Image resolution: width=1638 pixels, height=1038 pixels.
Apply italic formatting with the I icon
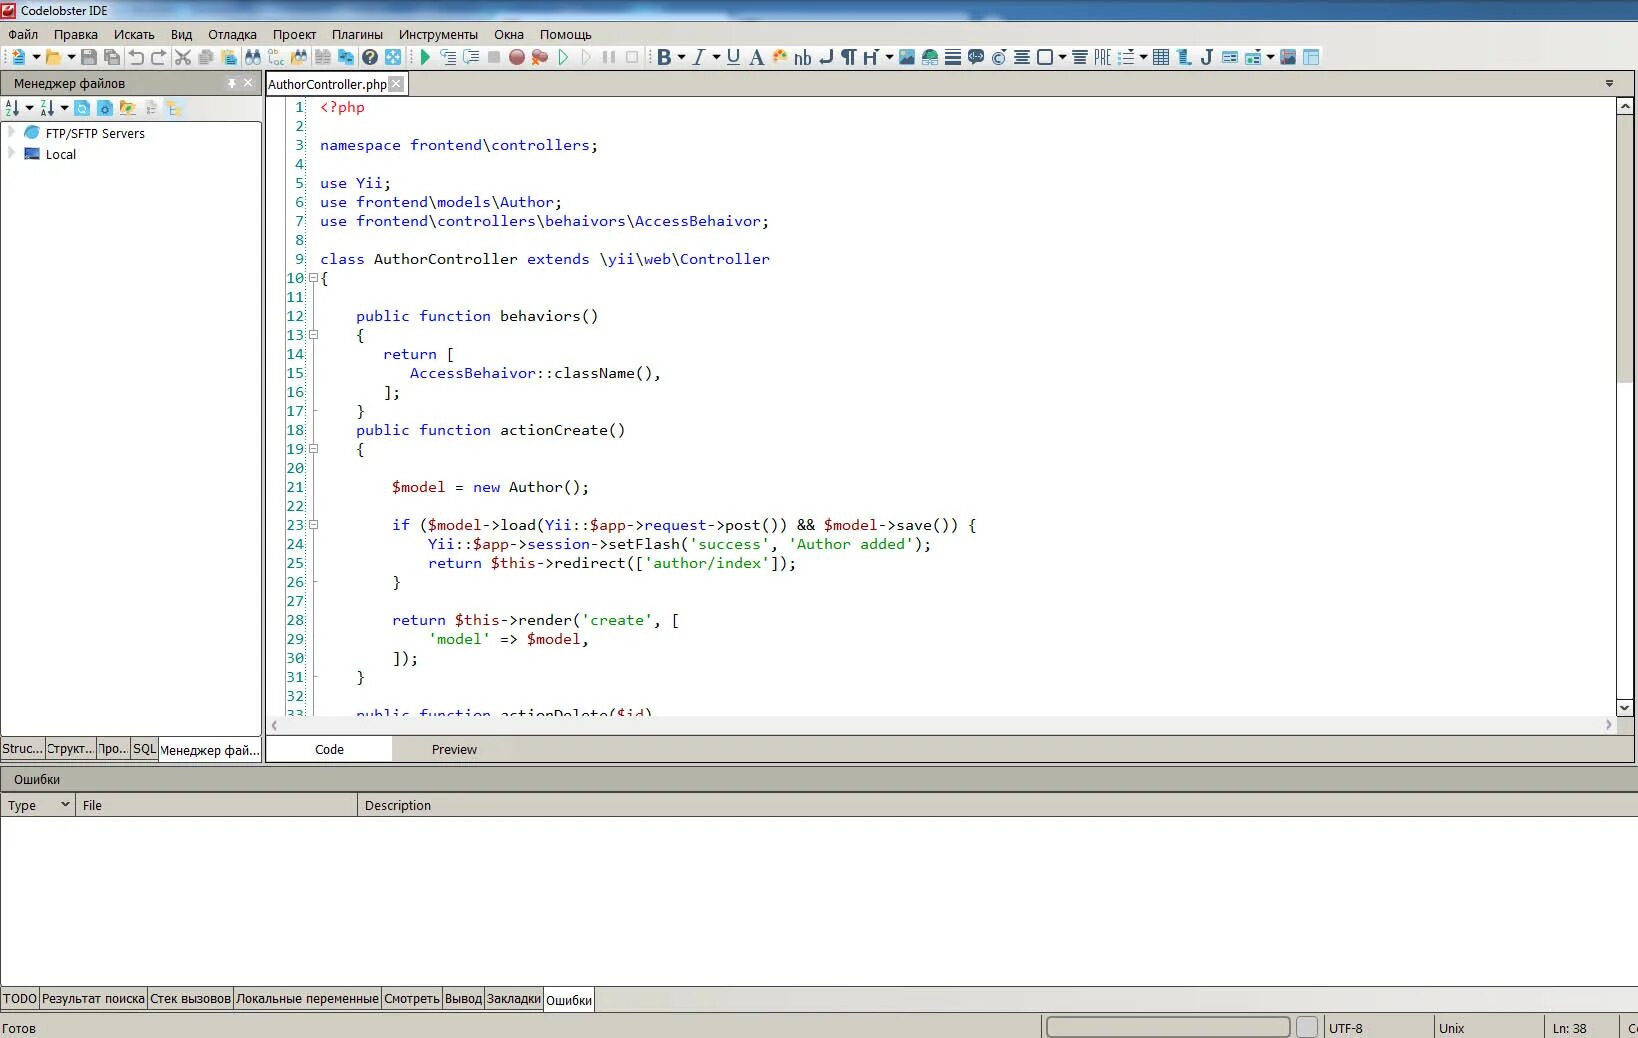click(699, 57)
